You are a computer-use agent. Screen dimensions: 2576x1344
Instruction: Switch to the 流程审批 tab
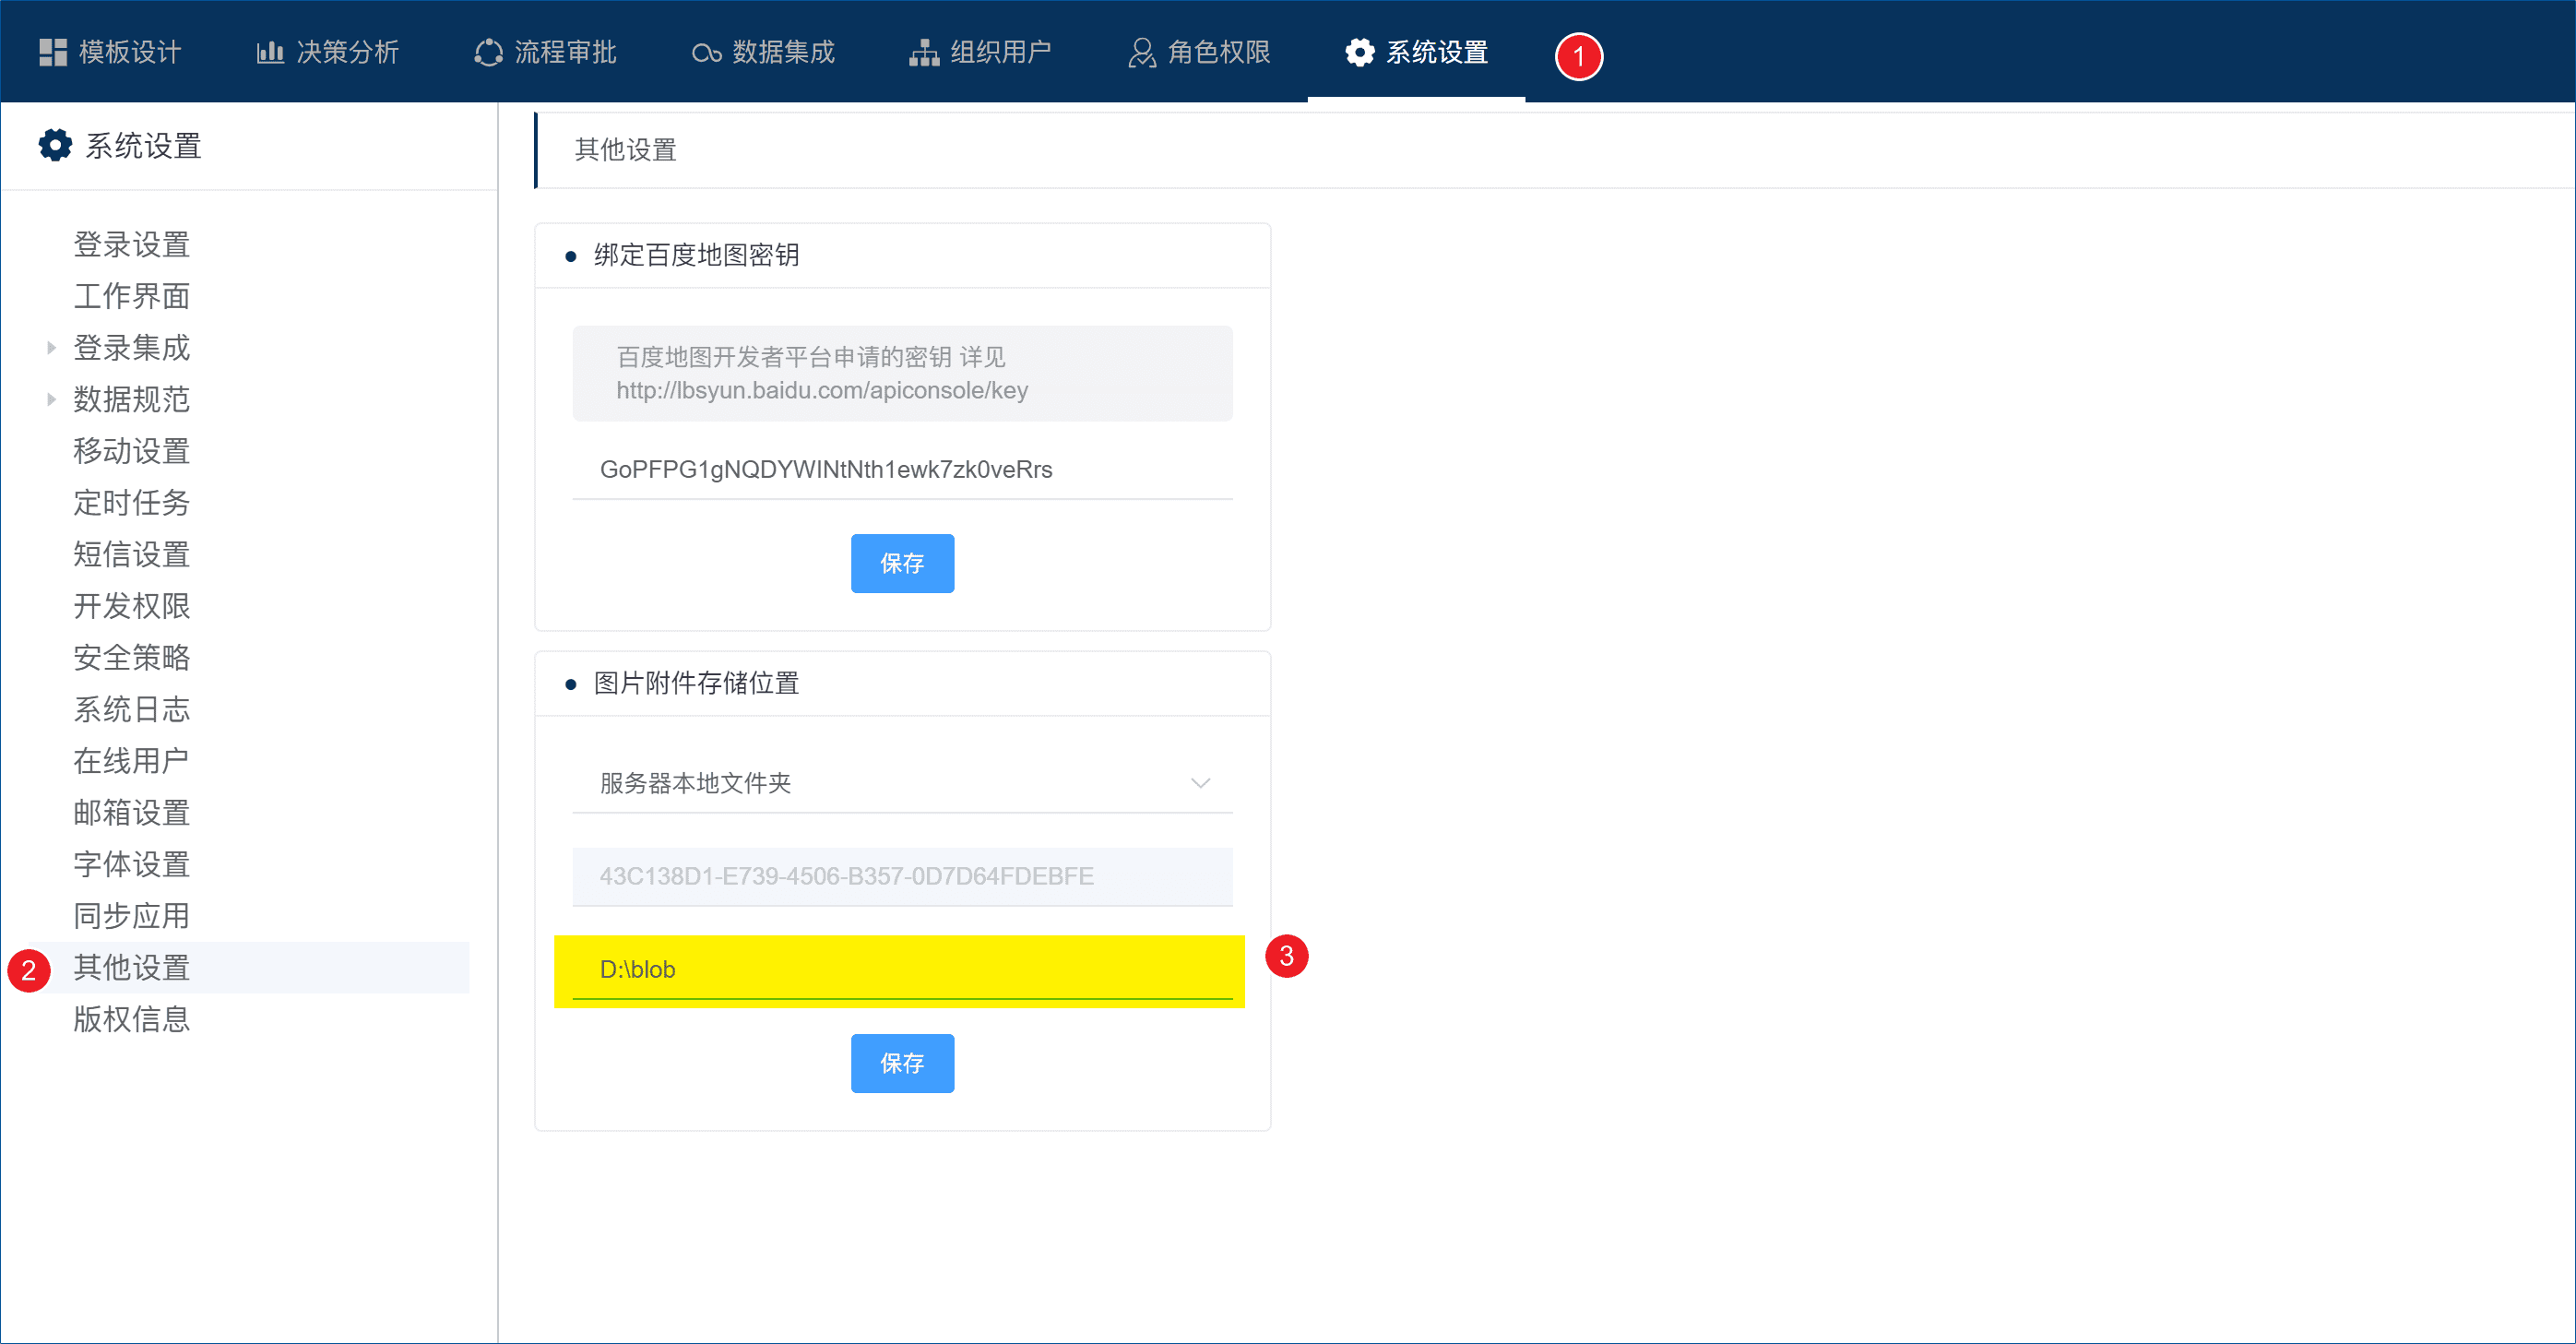pyautogui.click(x=546, y=52)
